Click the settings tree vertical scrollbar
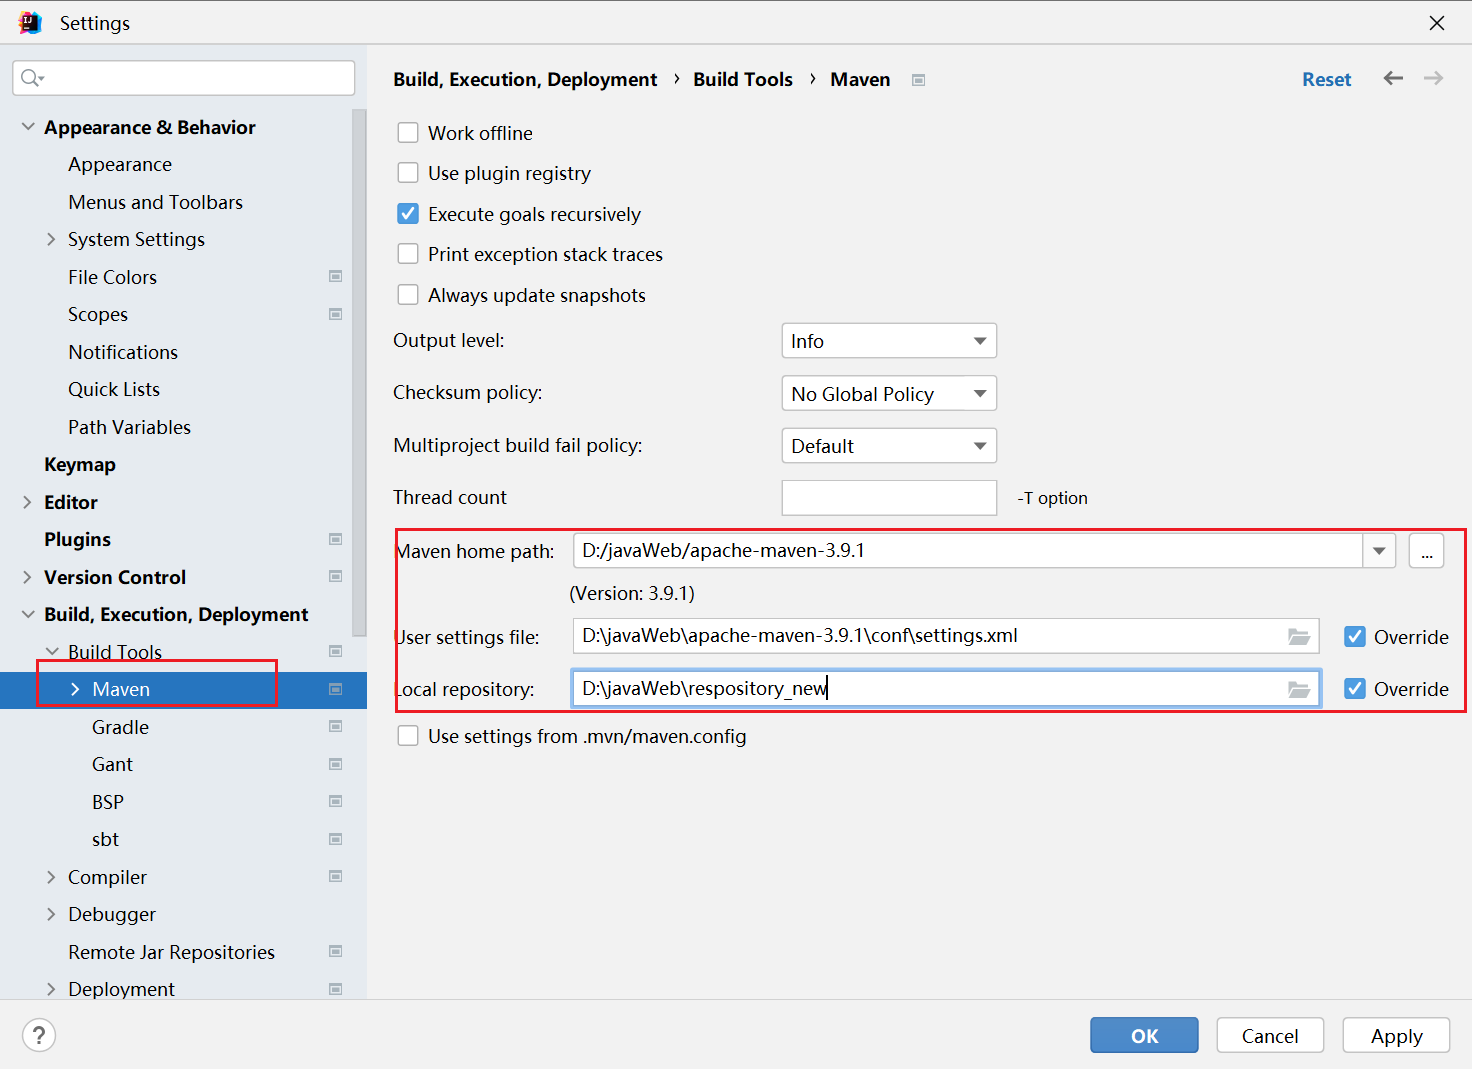 (x=360, y=372)
